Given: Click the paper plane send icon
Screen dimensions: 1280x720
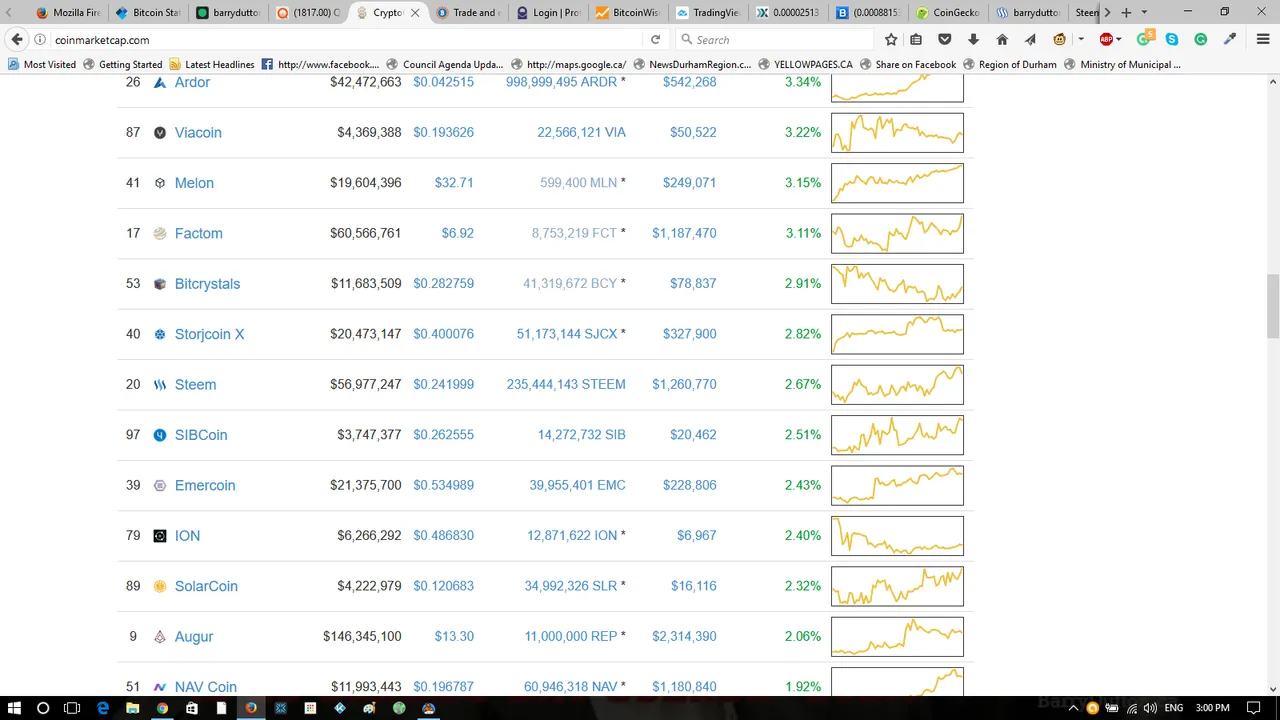Looking at the screenshot, I should click(1030, 40).
